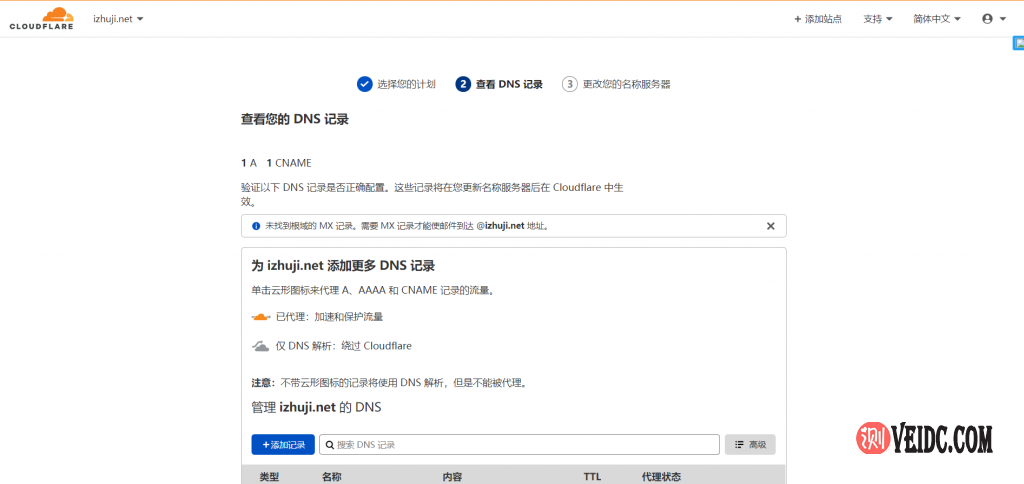Open the 简体中文 language dropdown
The image size is (1024, 484).
936,19
